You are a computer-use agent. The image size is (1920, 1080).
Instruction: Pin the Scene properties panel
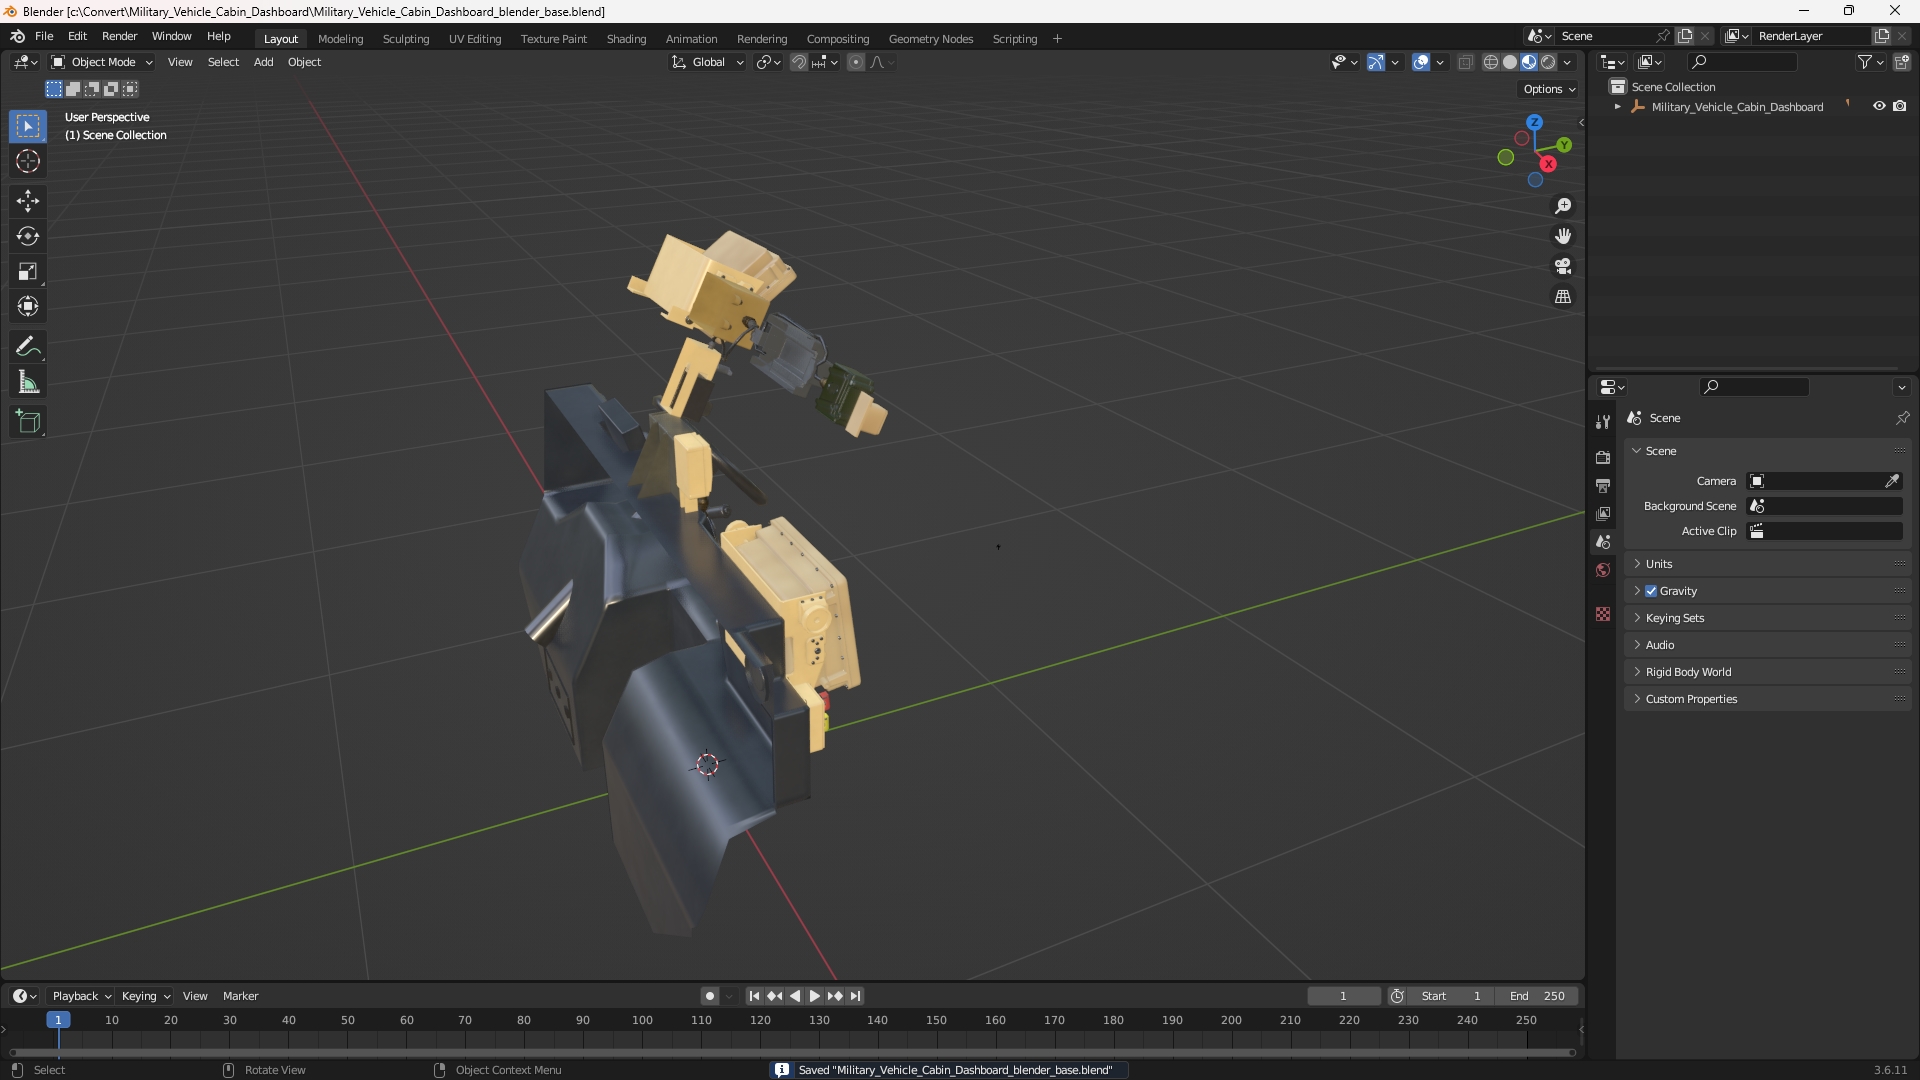pyautogui.click(x=1902, y=418)
